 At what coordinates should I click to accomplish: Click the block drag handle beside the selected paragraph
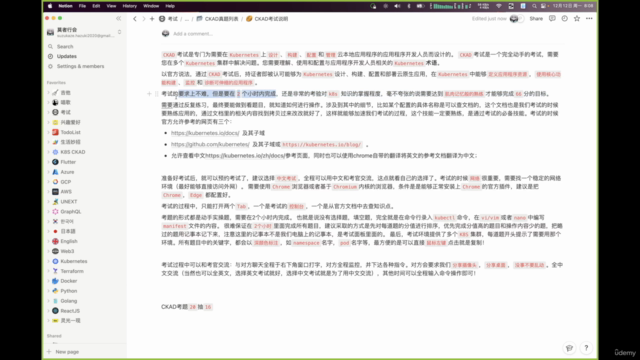[x=156, y=94]
